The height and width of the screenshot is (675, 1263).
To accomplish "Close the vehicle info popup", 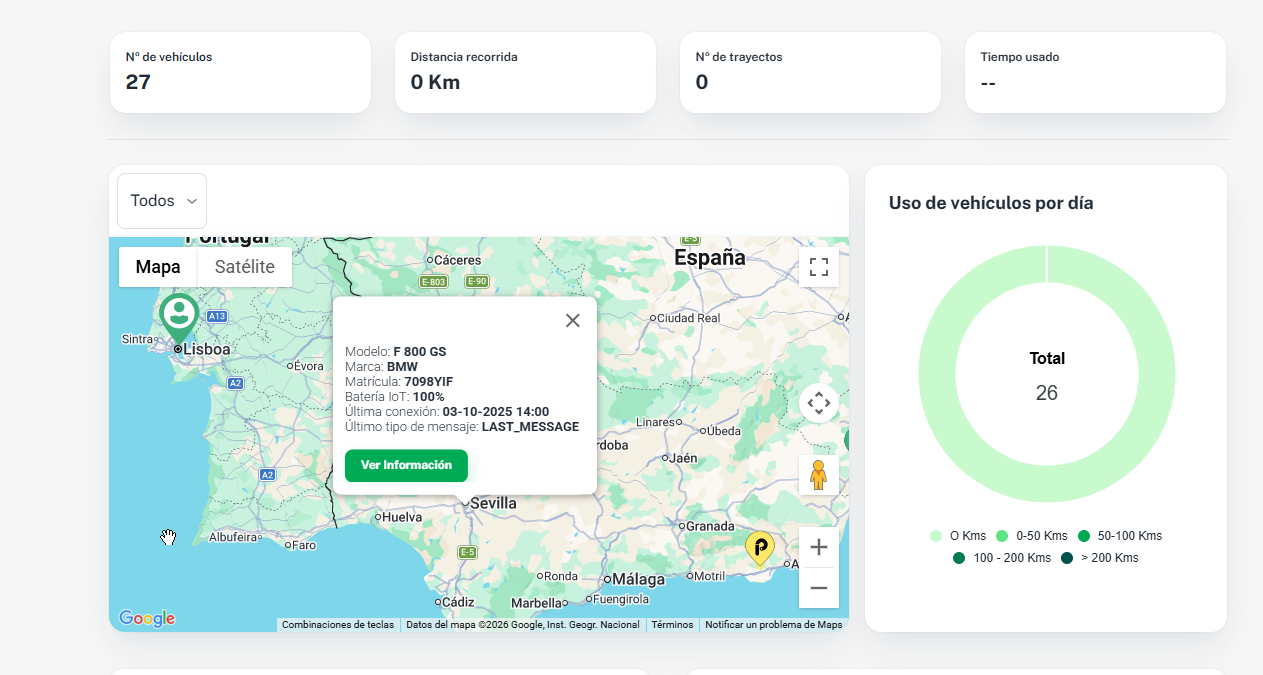I will [x=573, y=320].
